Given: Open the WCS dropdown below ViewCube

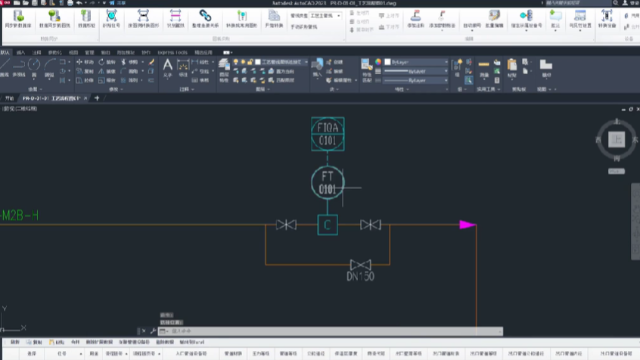Looking at the screenshot, I should coord(616,171).
